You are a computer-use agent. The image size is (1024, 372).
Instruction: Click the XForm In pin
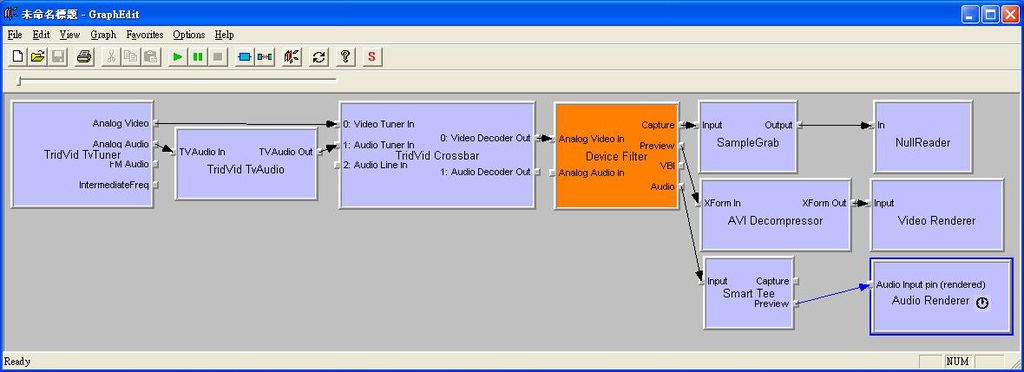[x=699, y=204]
